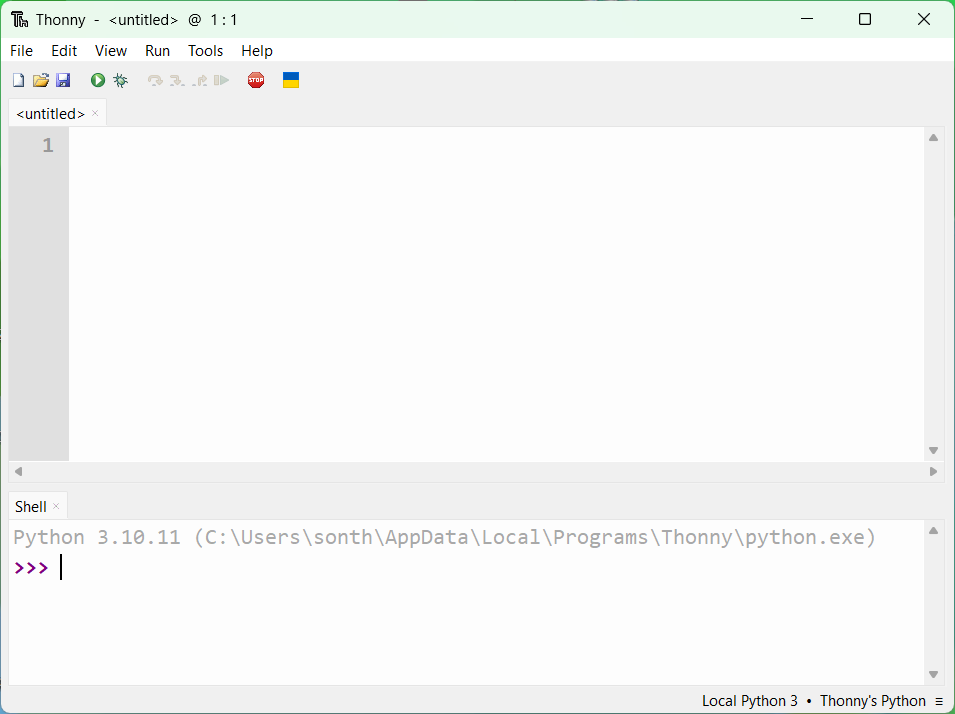Click shell scrollbar up arrow

coord(933,531)
